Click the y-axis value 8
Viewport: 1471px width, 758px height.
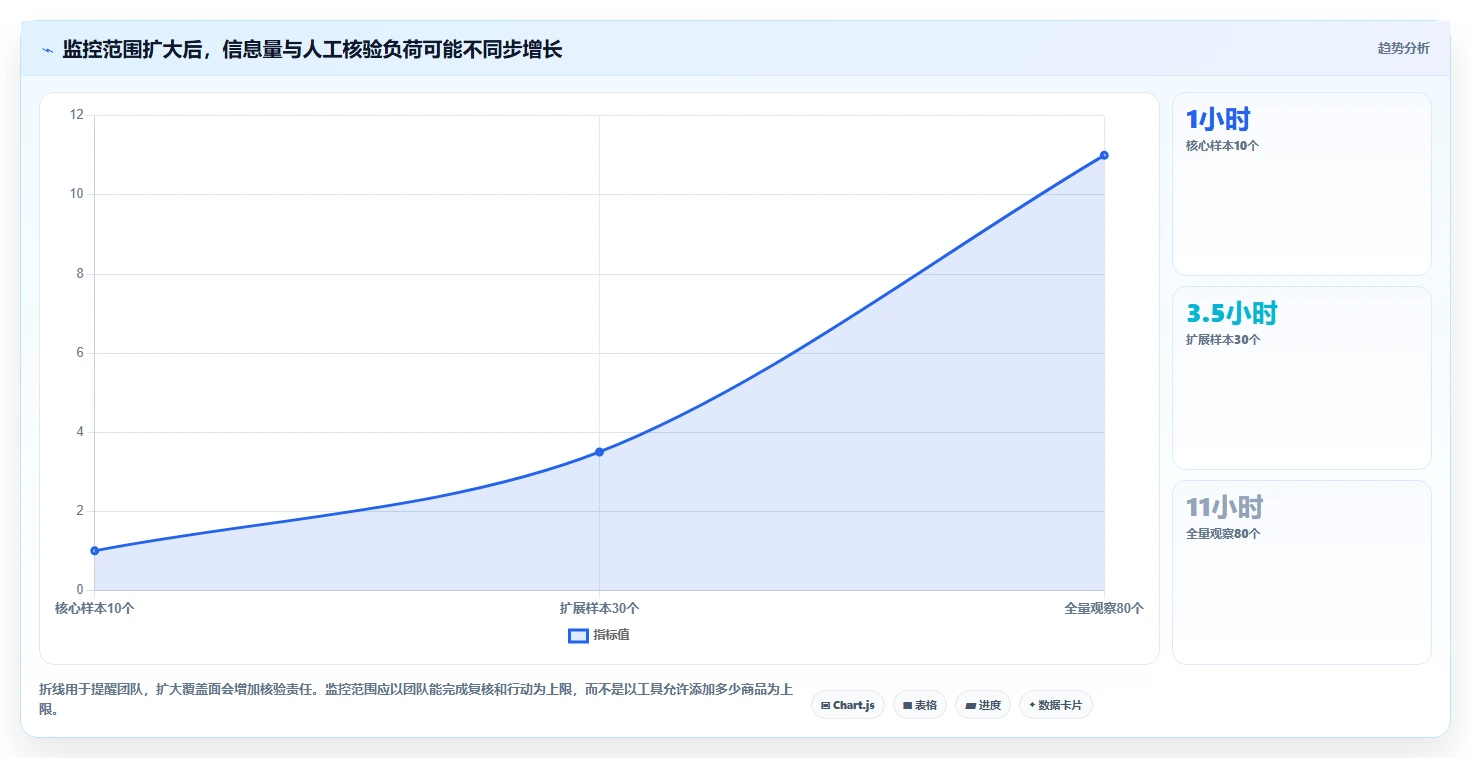(x=80, y=273)
